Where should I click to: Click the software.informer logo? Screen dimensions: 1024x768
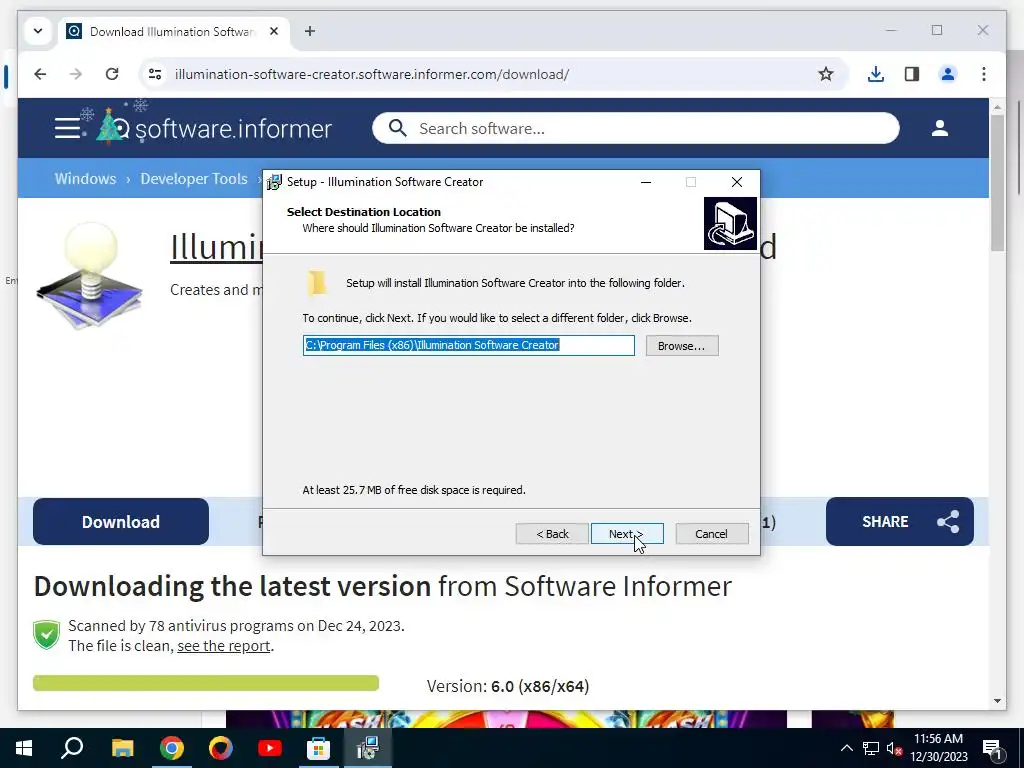click(214, 127)
